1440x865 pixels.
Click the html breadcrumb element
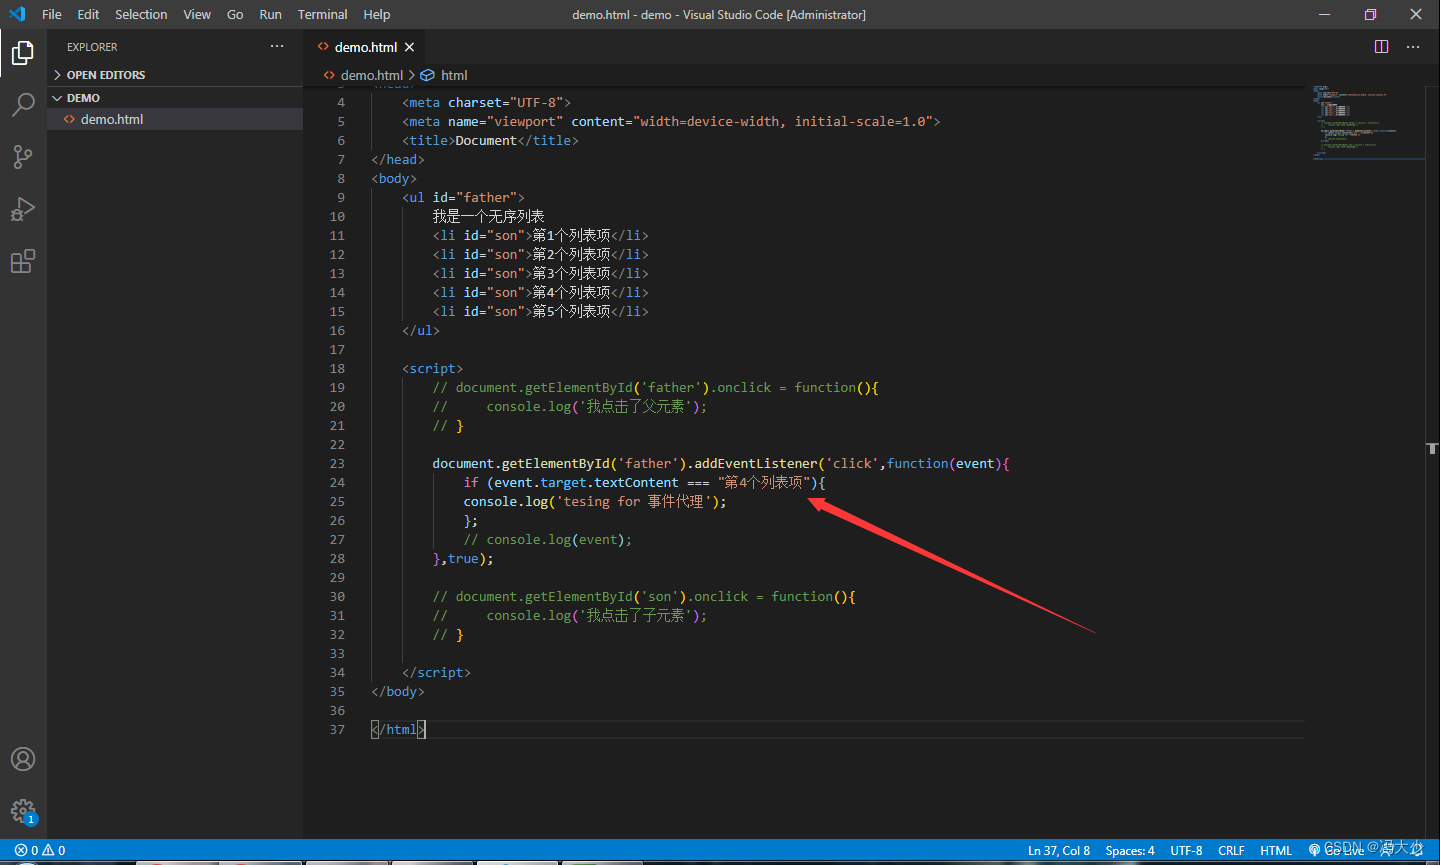(x=454, y=75)
